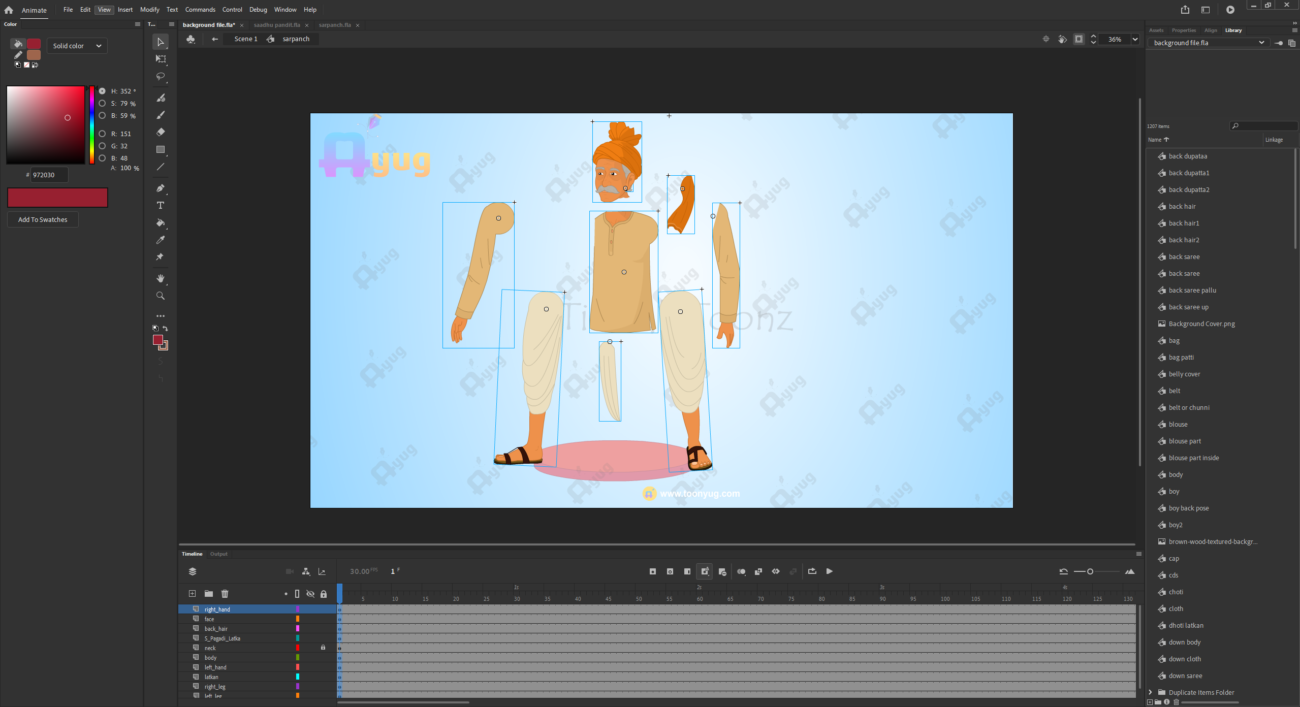Open the Modify menu
The width and height of the screenshot is (1300, 707).
[x=149, y=9]
